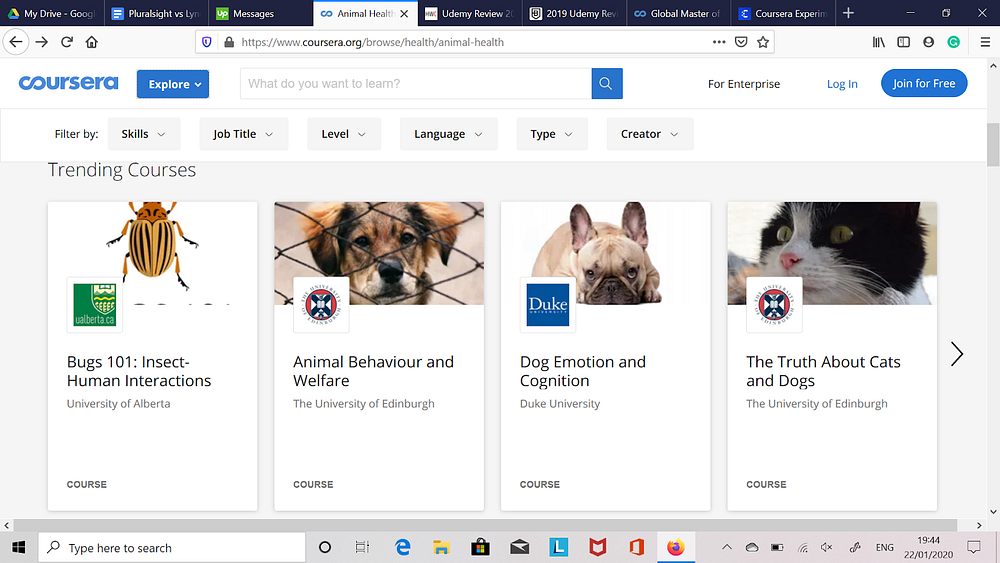Bookmark this page with star icon
Viewport: 1000px width, 563px height.
(763, 42)
